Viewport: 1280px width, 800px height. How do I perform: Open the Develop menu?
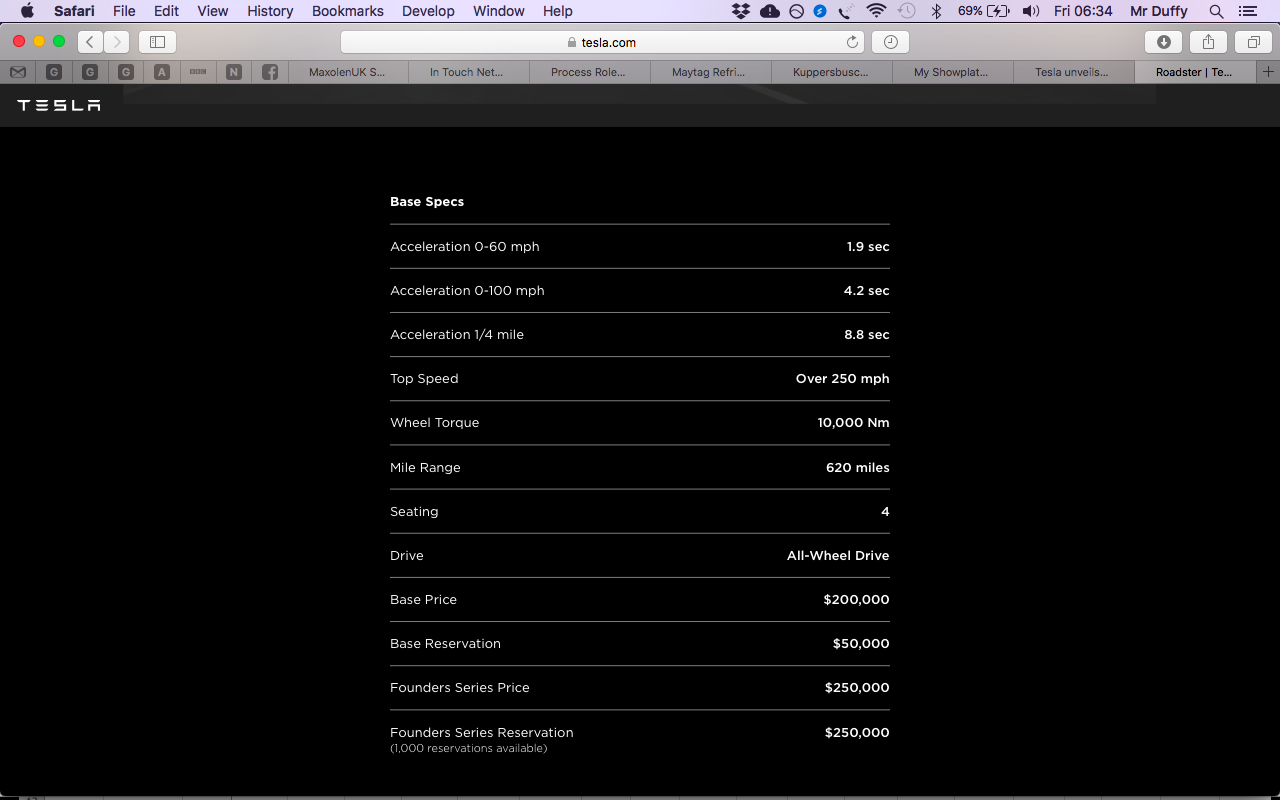[428, 11]
